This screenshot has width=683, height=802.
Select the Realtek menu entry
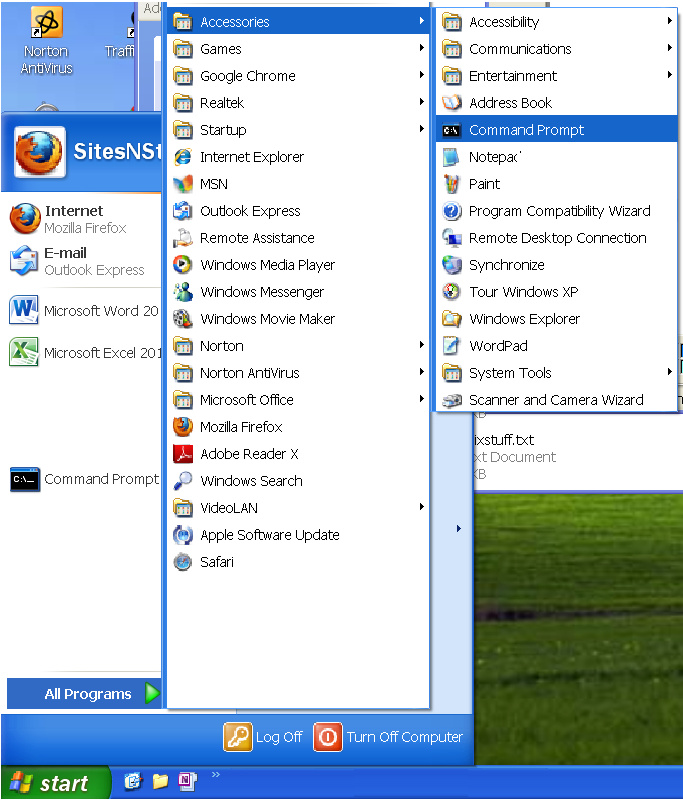pos(298,103)
